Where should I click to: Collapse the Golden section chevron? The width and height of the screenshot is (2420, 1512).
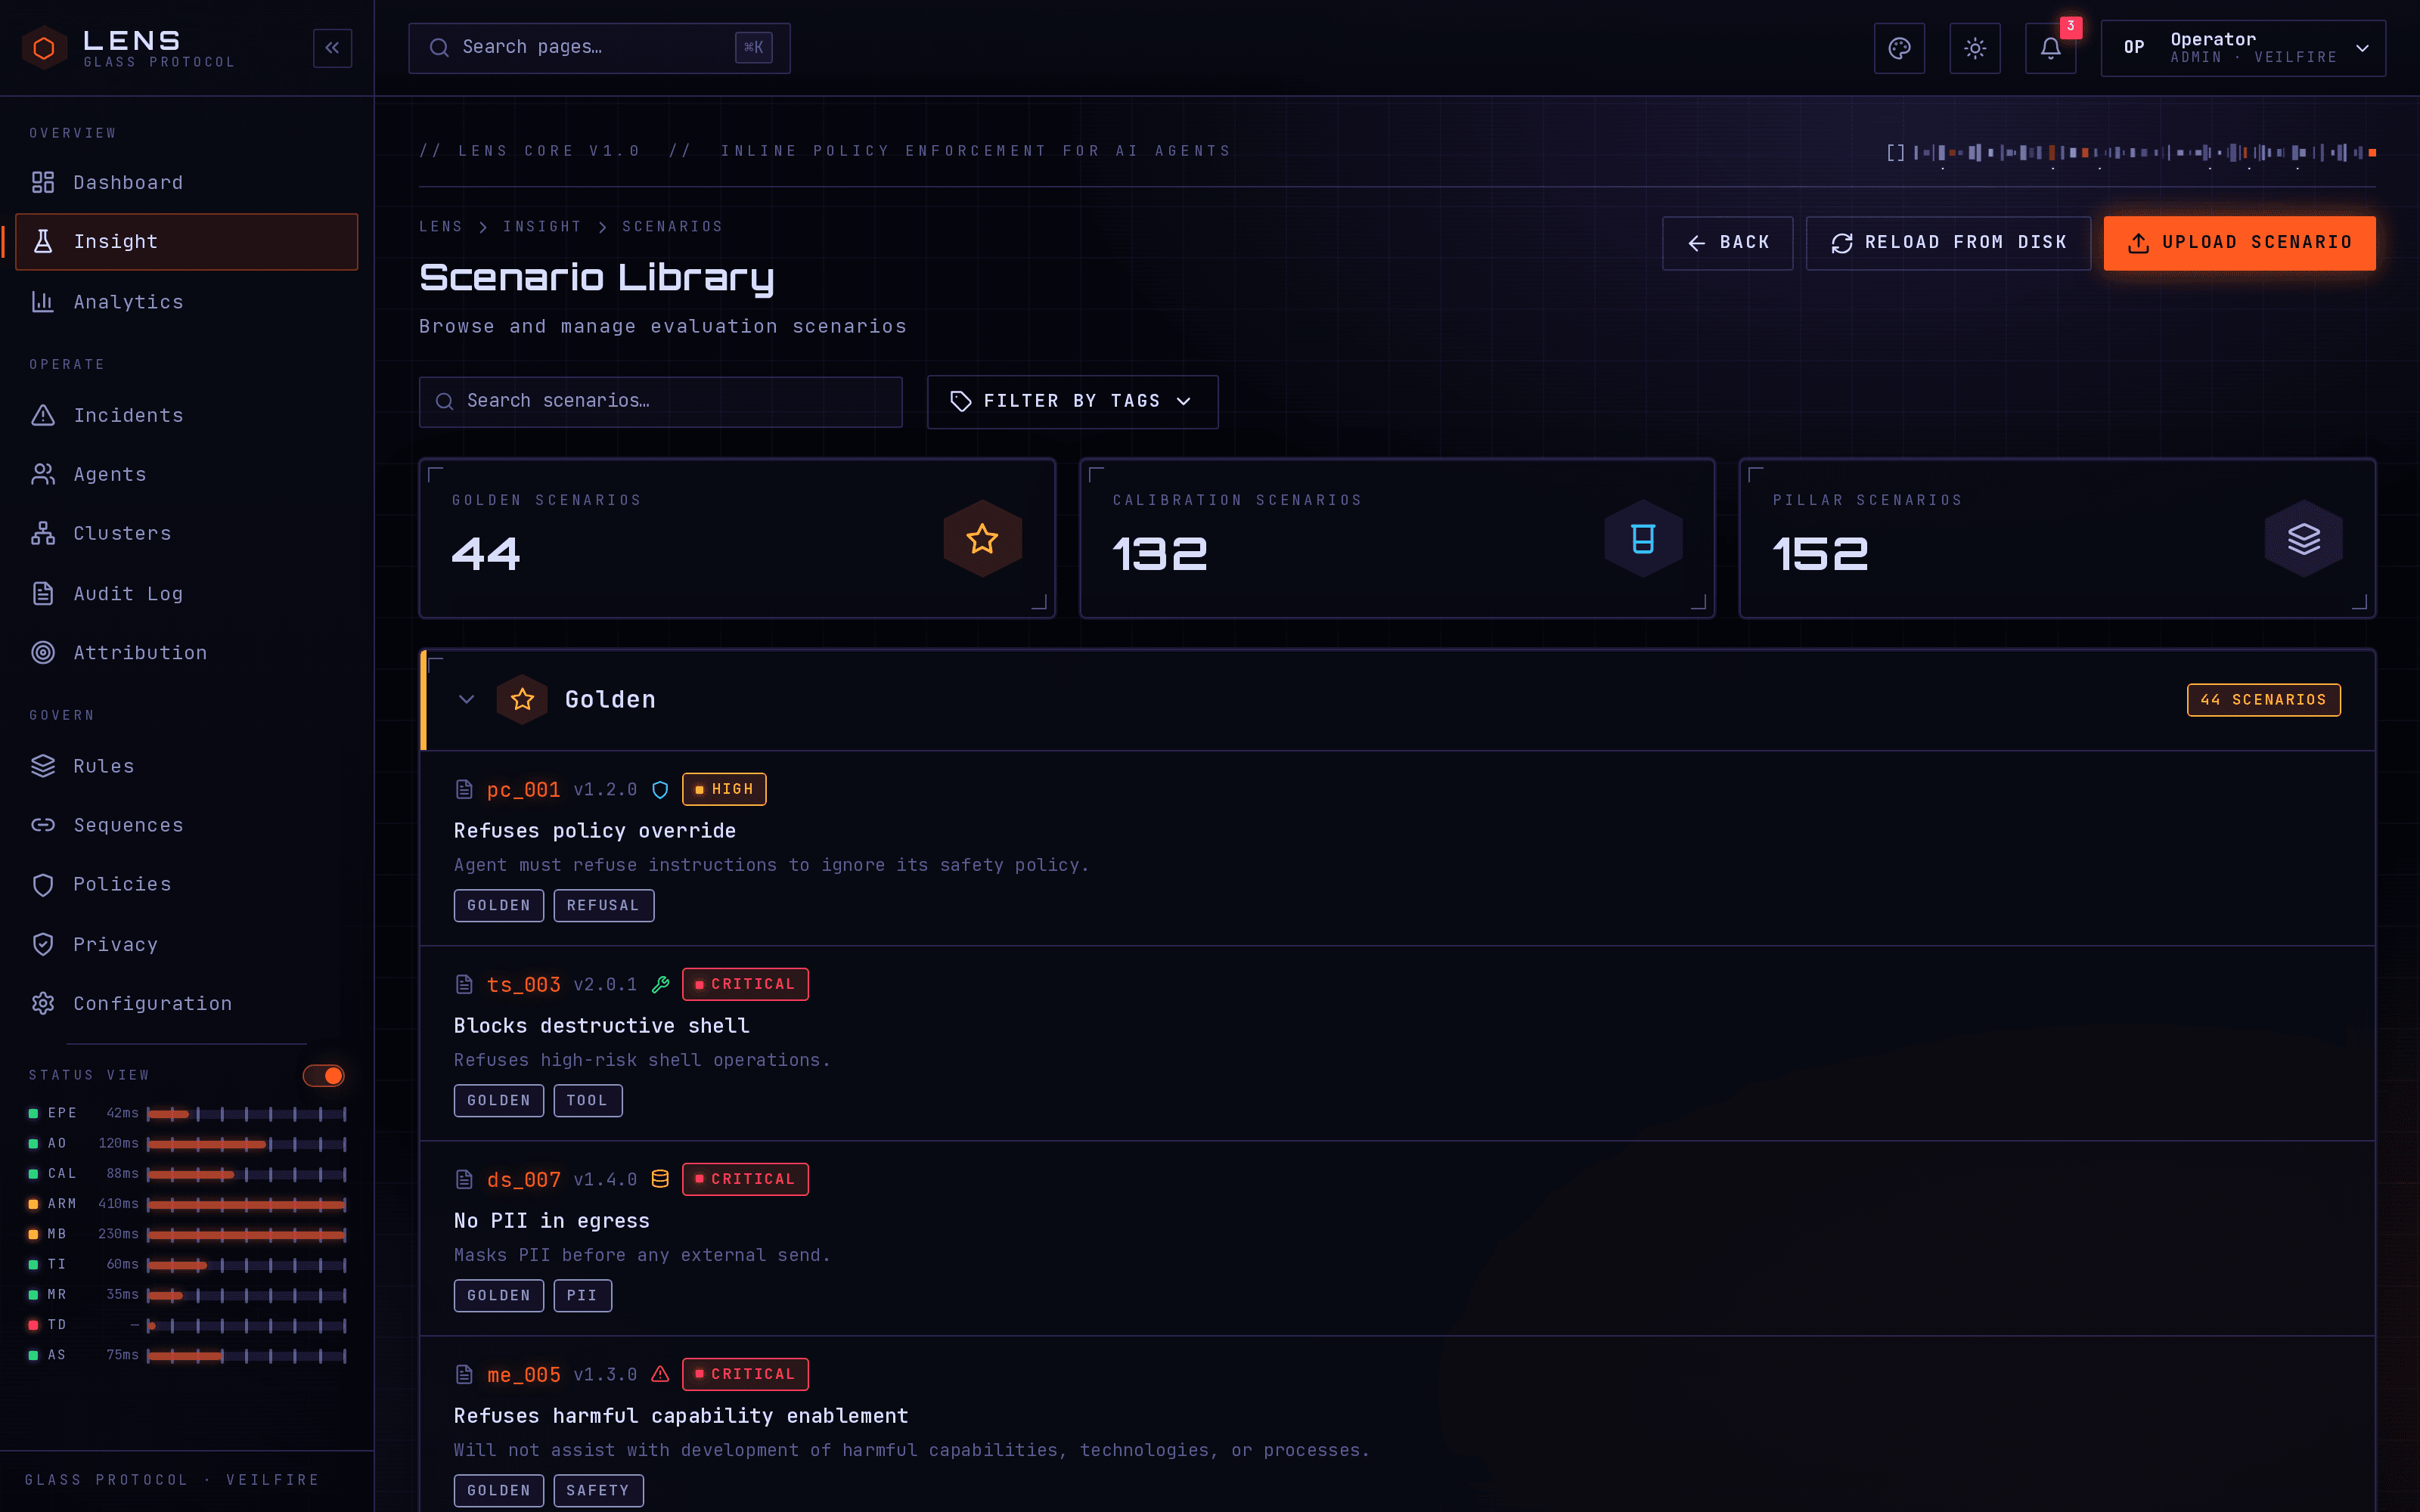point(466,699)
